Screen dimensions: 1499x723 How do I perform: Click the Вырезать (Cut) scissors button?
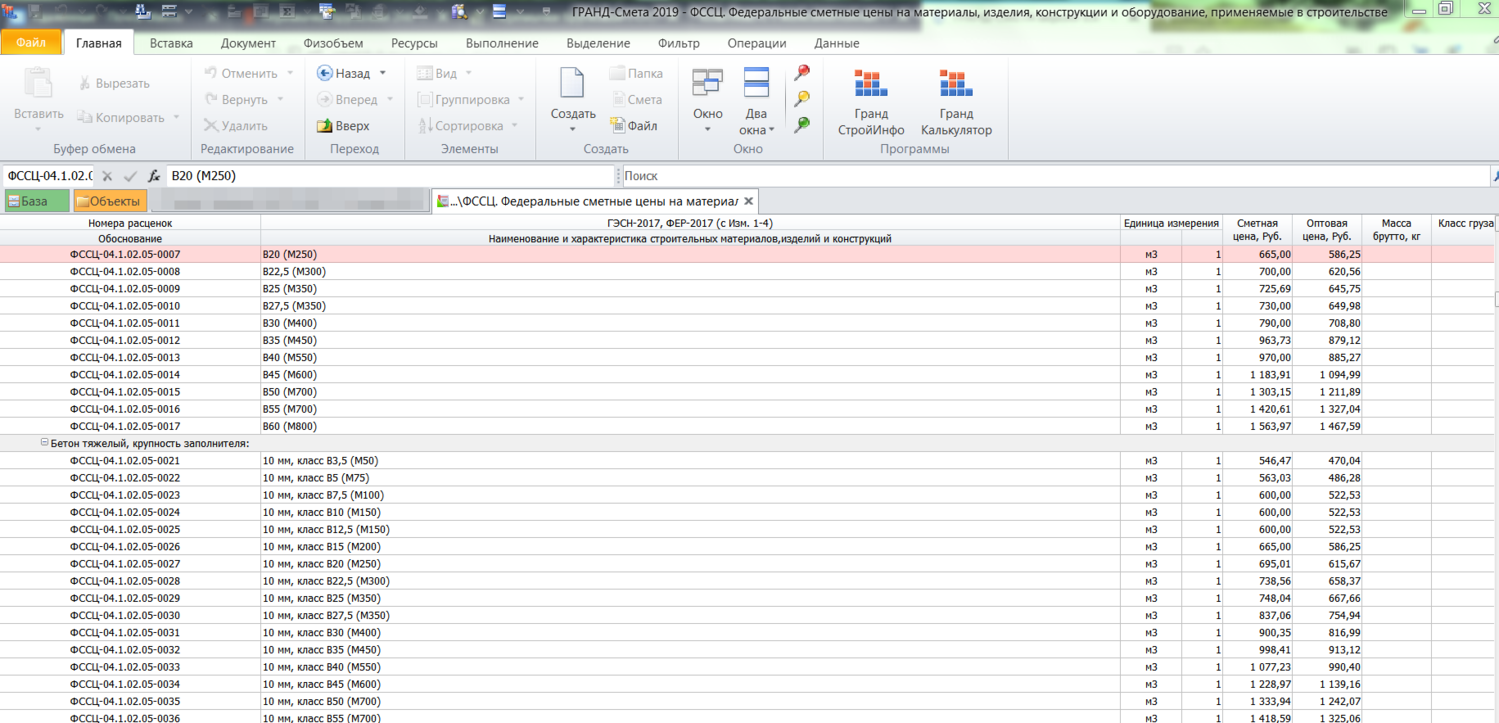pyautogui.click(x=114, y=83)
